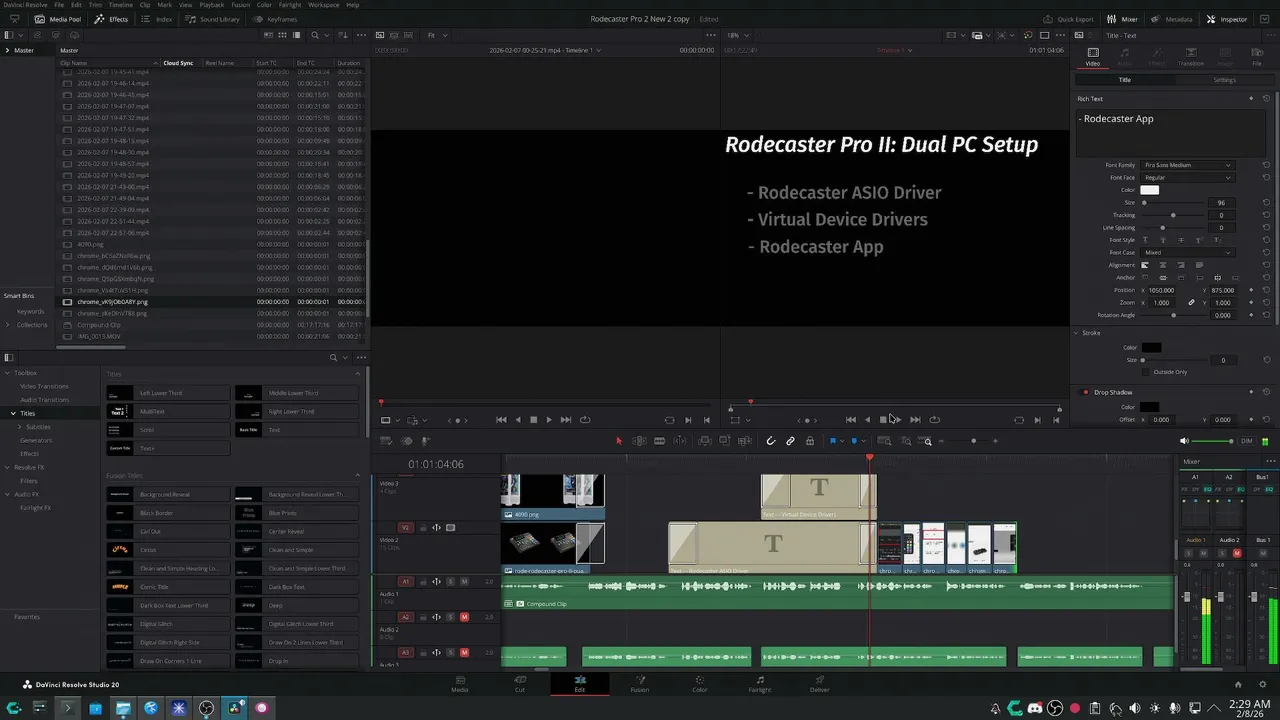This screenshot has width=1280, height=720.
Task: Open the Font Family dropdown
Action: [1188, 165]
